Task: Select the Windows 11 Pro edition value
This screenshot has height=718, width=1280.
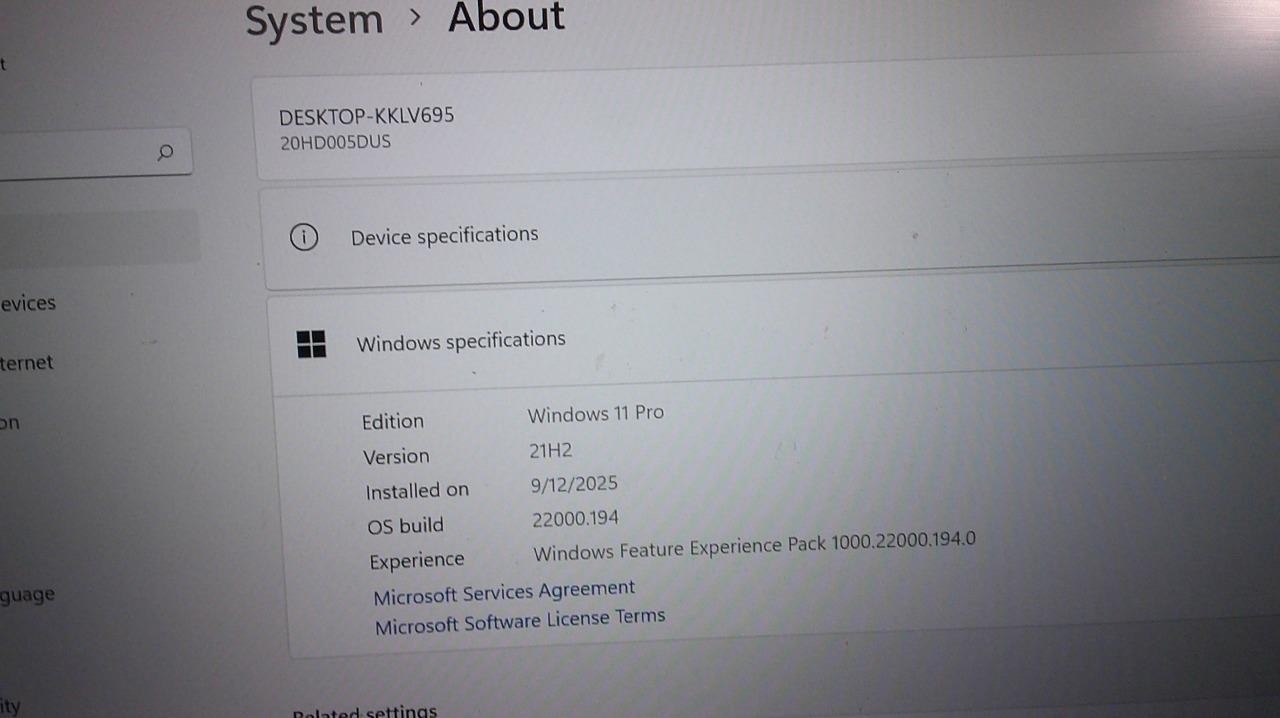Action: pos(595,413)
